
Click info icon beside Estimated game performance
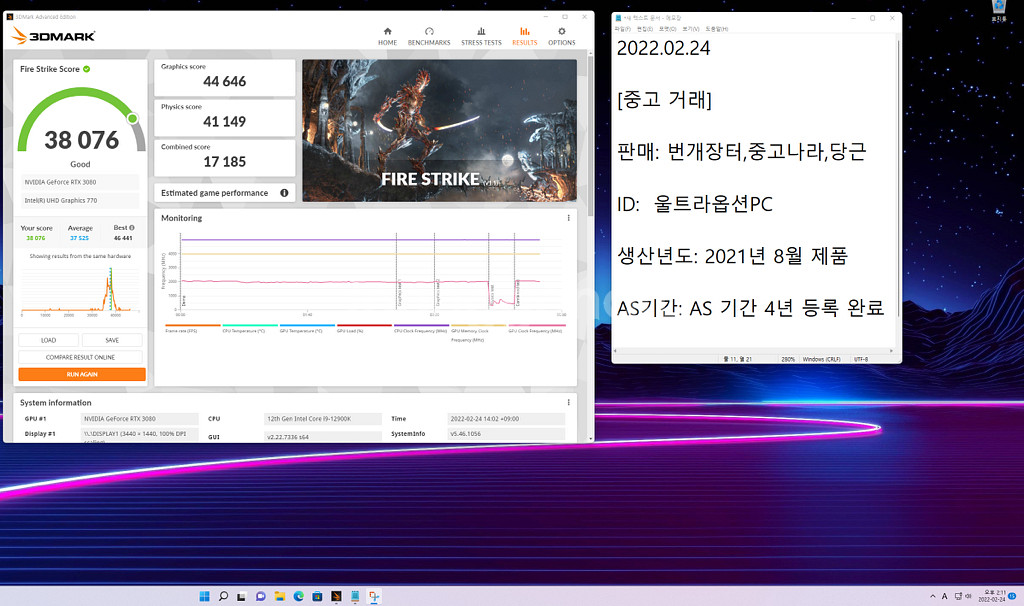tap(284, 193)
